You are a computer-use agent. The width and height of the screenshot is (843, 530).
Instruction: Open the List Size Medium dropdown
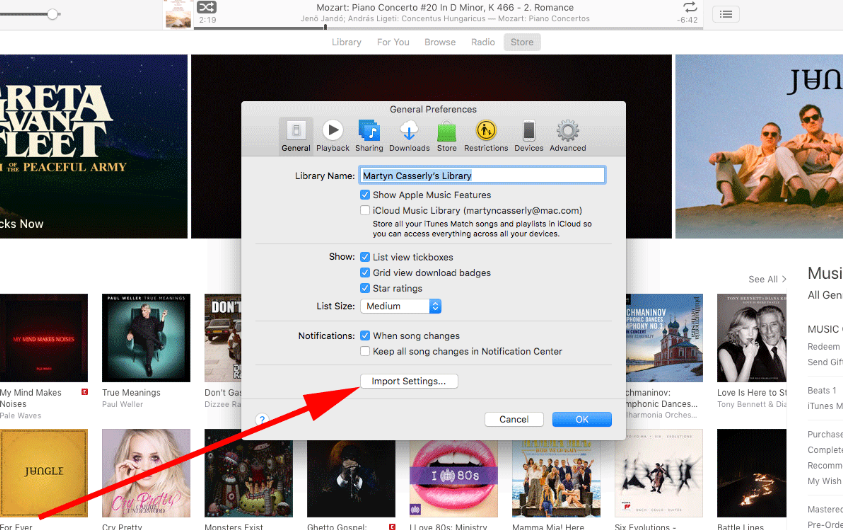[401, 306]
